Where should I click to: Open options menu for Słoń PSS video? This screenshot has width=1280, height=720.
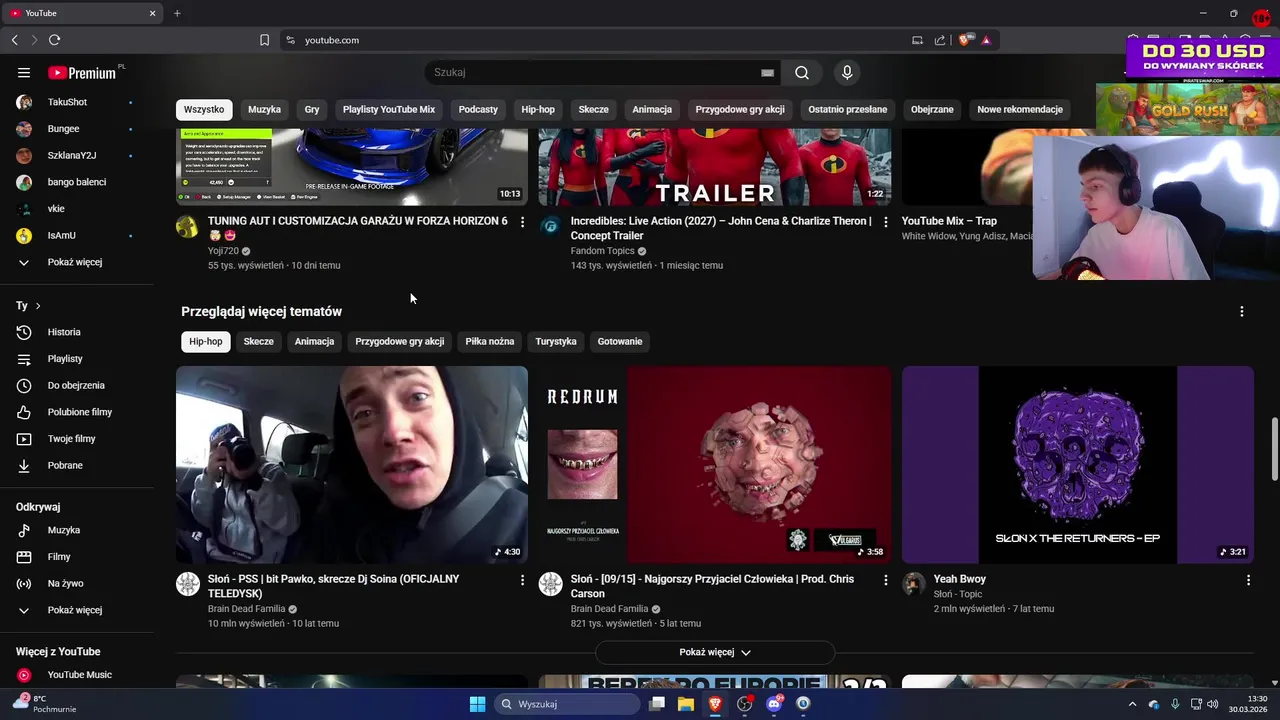pos(522,580)
